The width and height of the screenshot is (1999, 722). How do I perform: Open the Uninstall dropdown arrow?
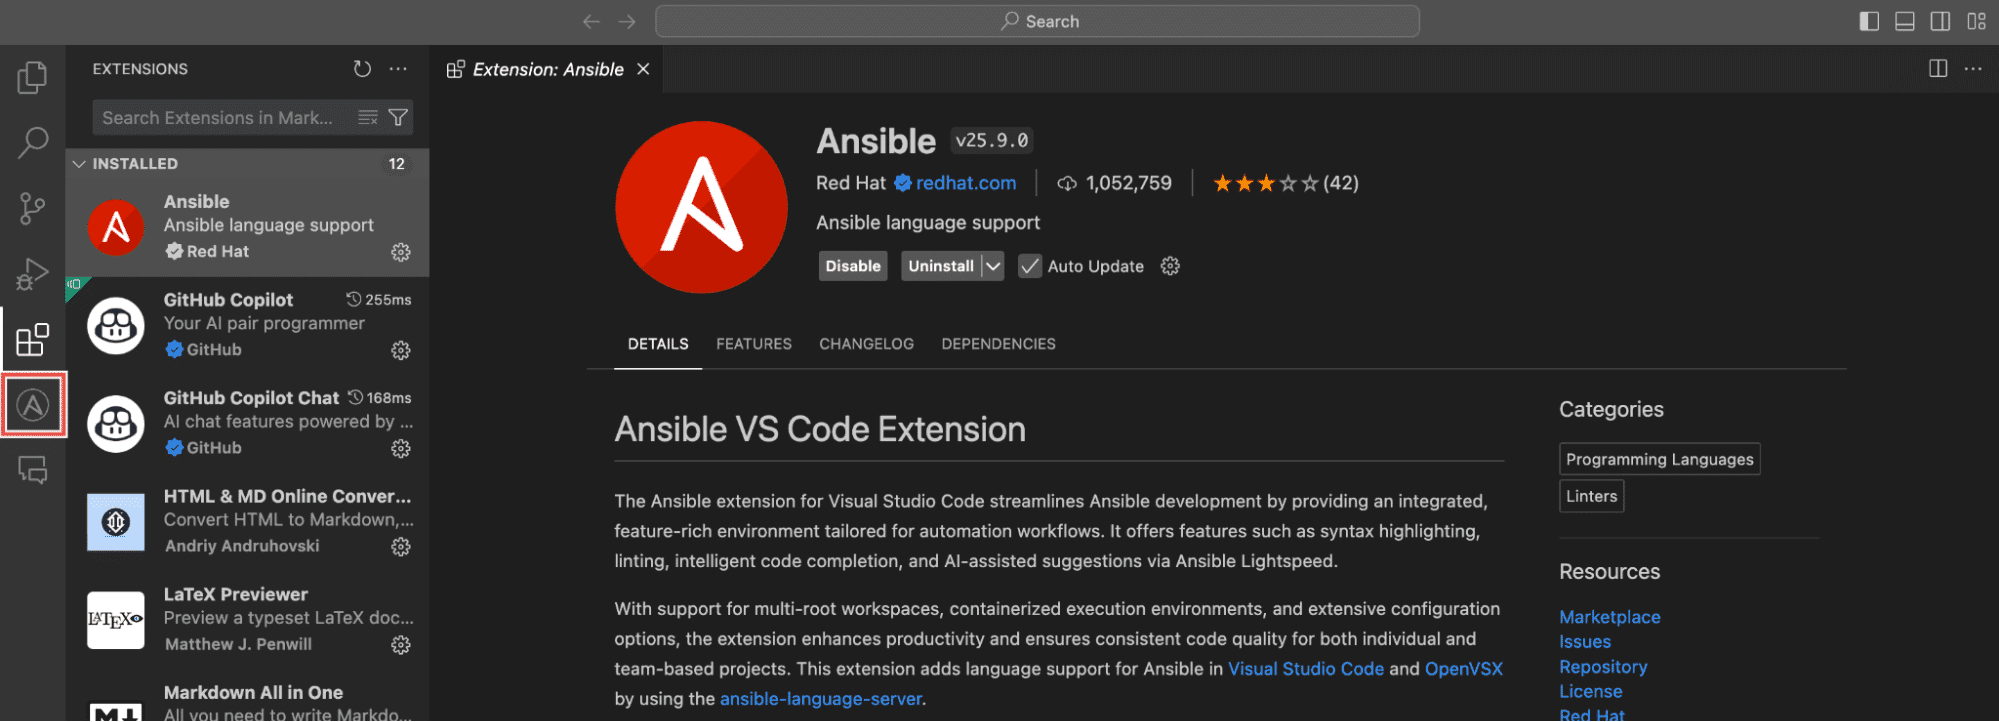pos(993,266)
